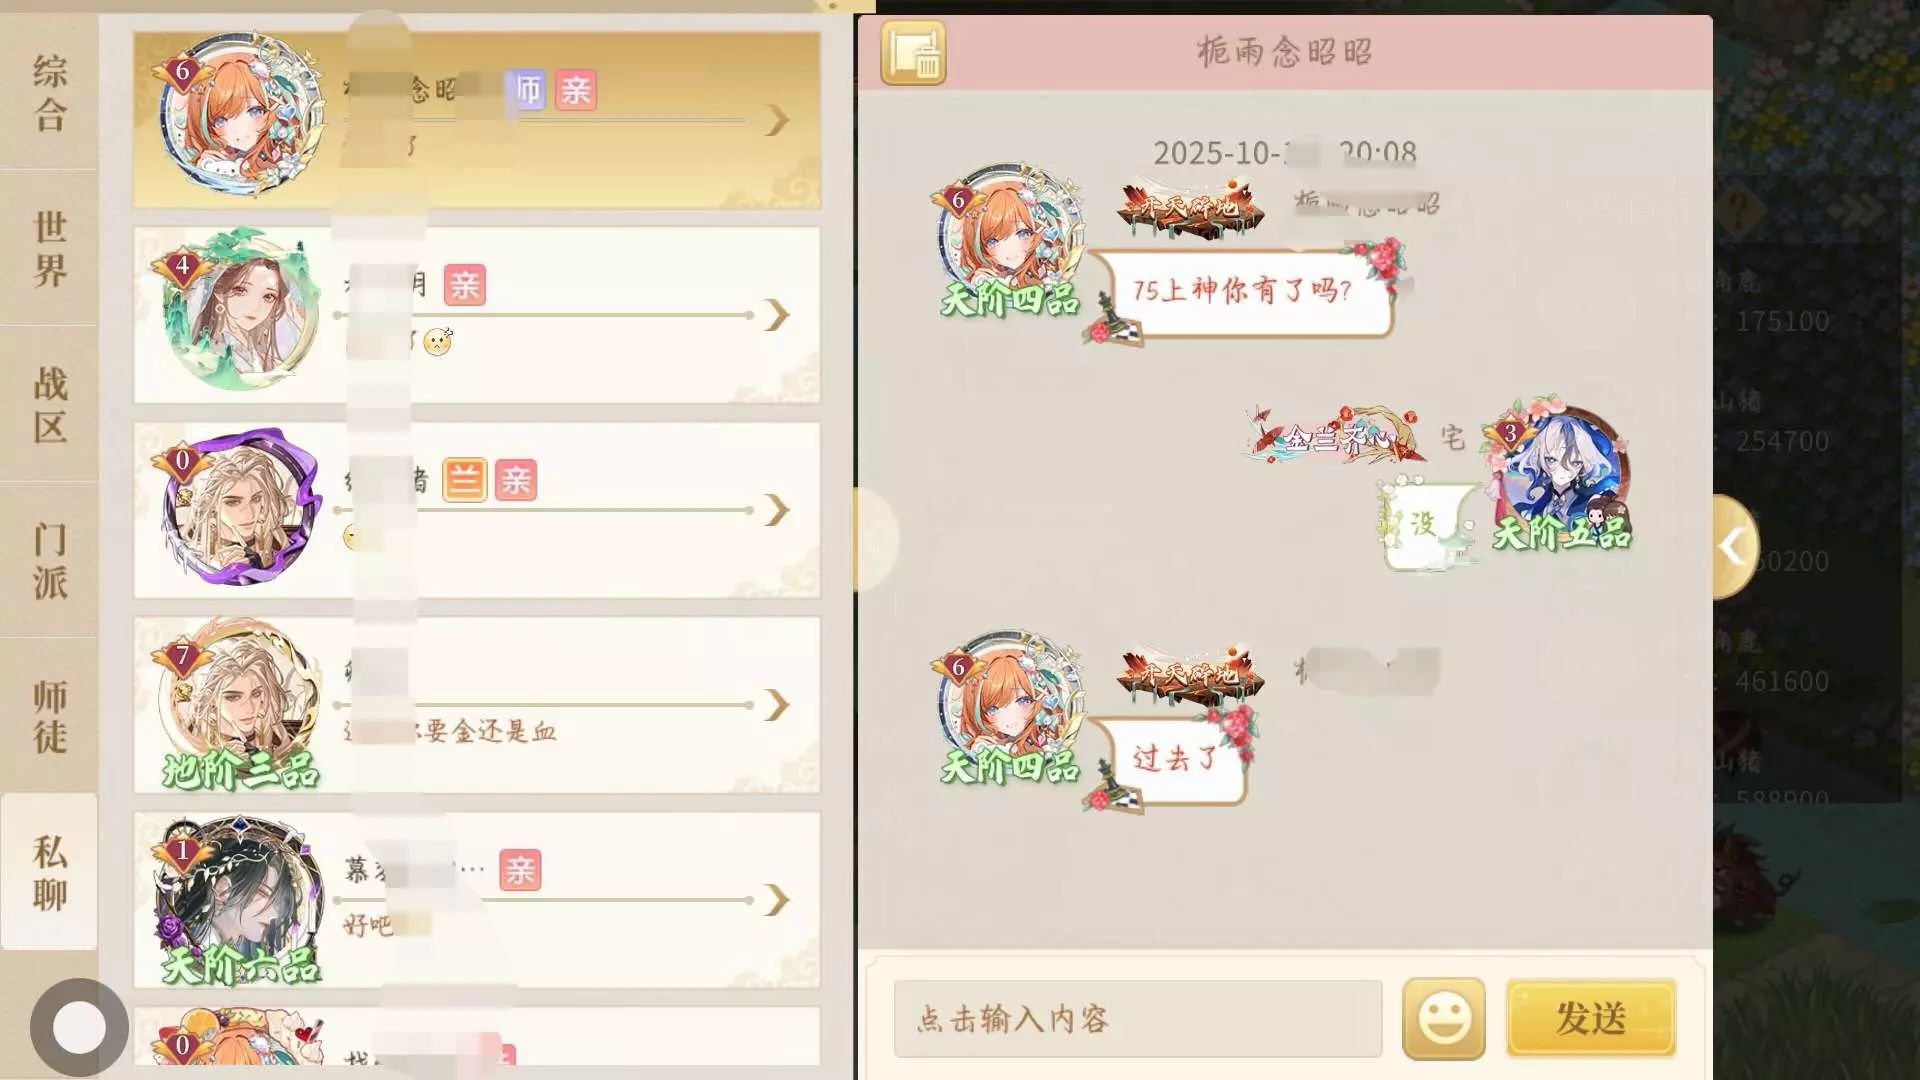The height and width of the screenshot is (1080, 1920).
Task: Tap the 兰 badge on third contact
Action: 464,480
